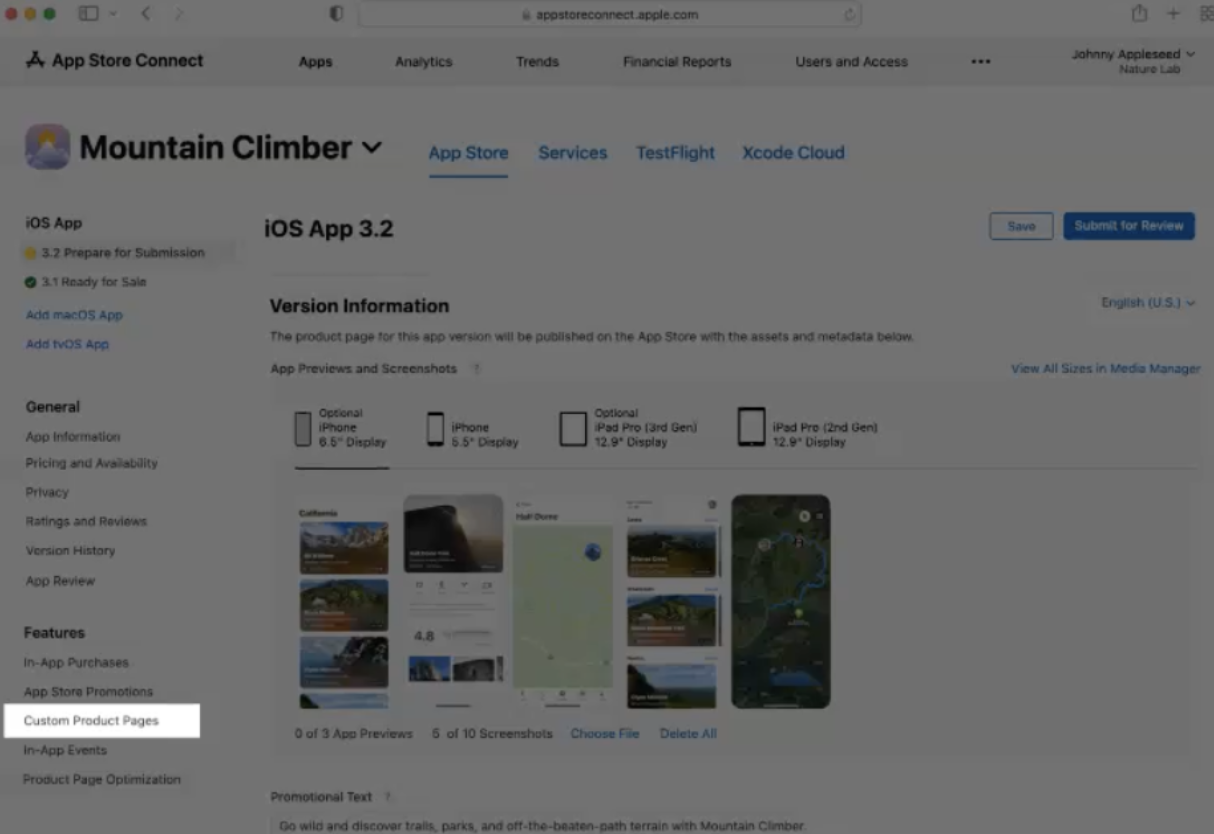
Task: Select the iPhone 6.5" Display device icon
Action: click(x=303, y=428)
